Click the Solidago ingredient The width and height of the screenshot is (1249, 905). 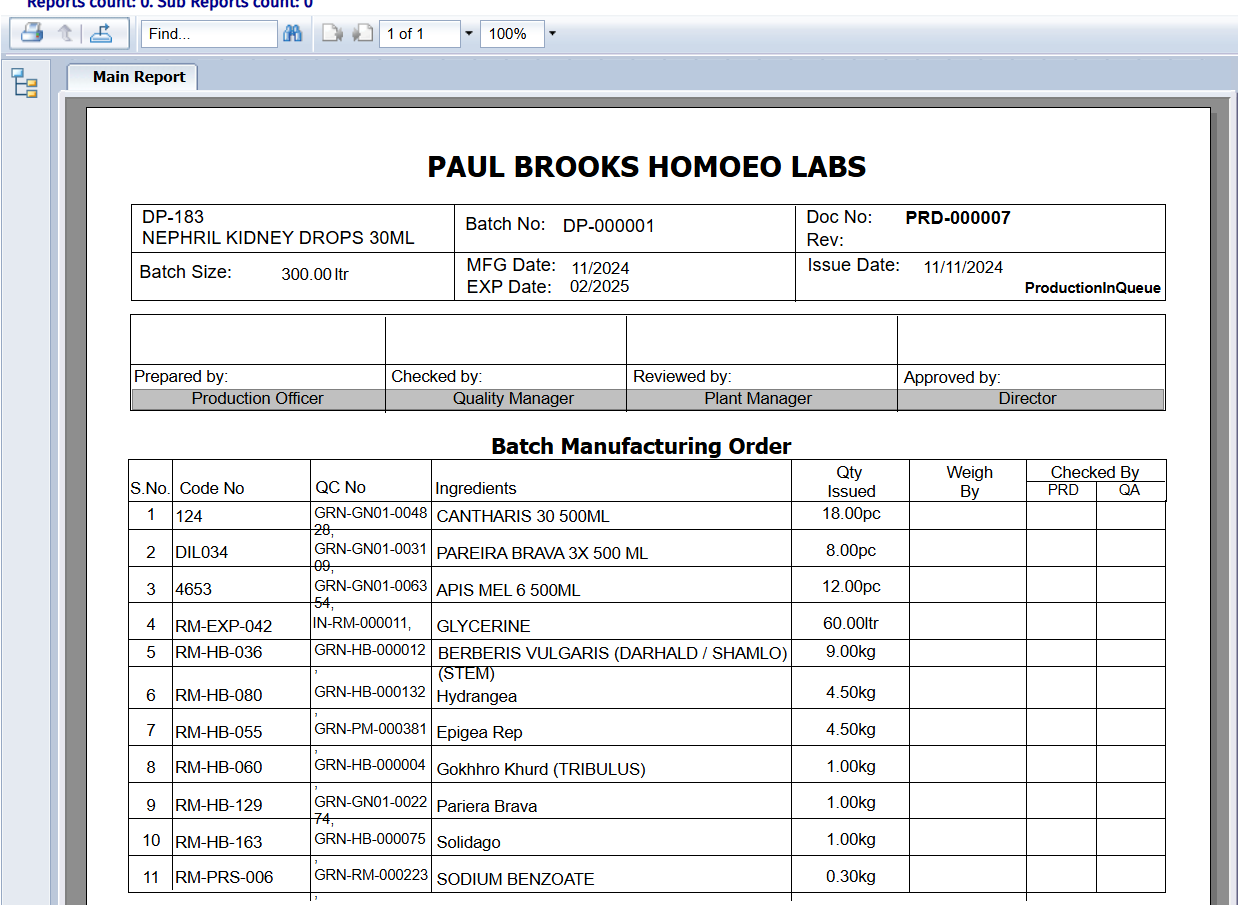coord(468,843)
